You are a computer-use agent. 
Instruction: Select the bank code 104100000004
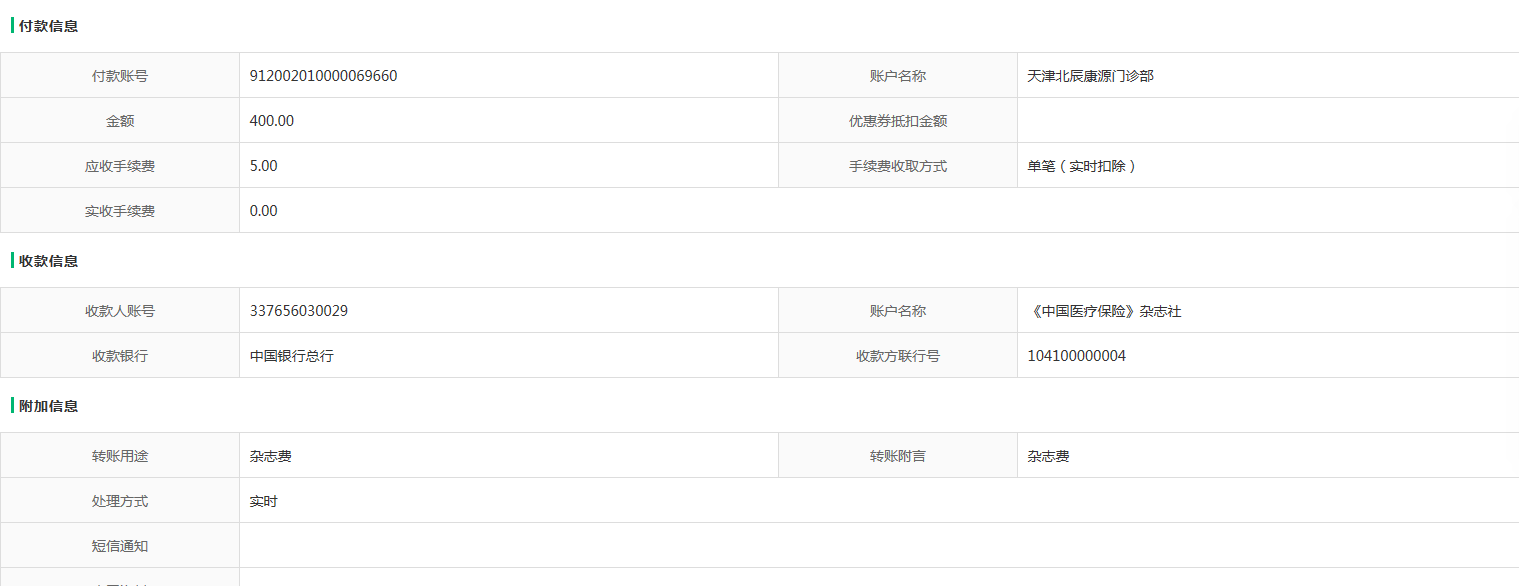point(1076,356)
